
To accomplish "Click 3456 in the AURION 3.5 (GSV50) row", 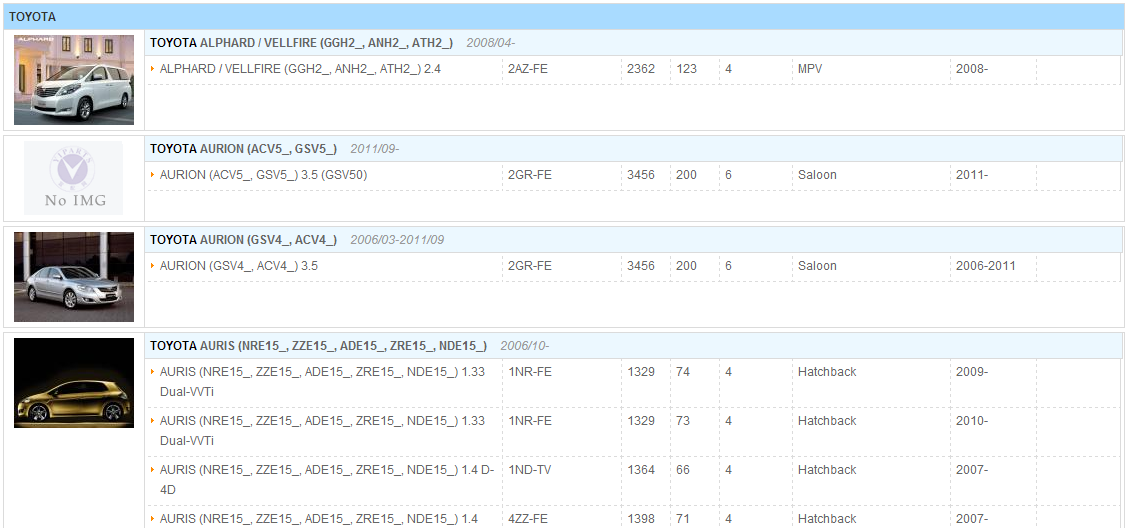I will pos(641,174).
